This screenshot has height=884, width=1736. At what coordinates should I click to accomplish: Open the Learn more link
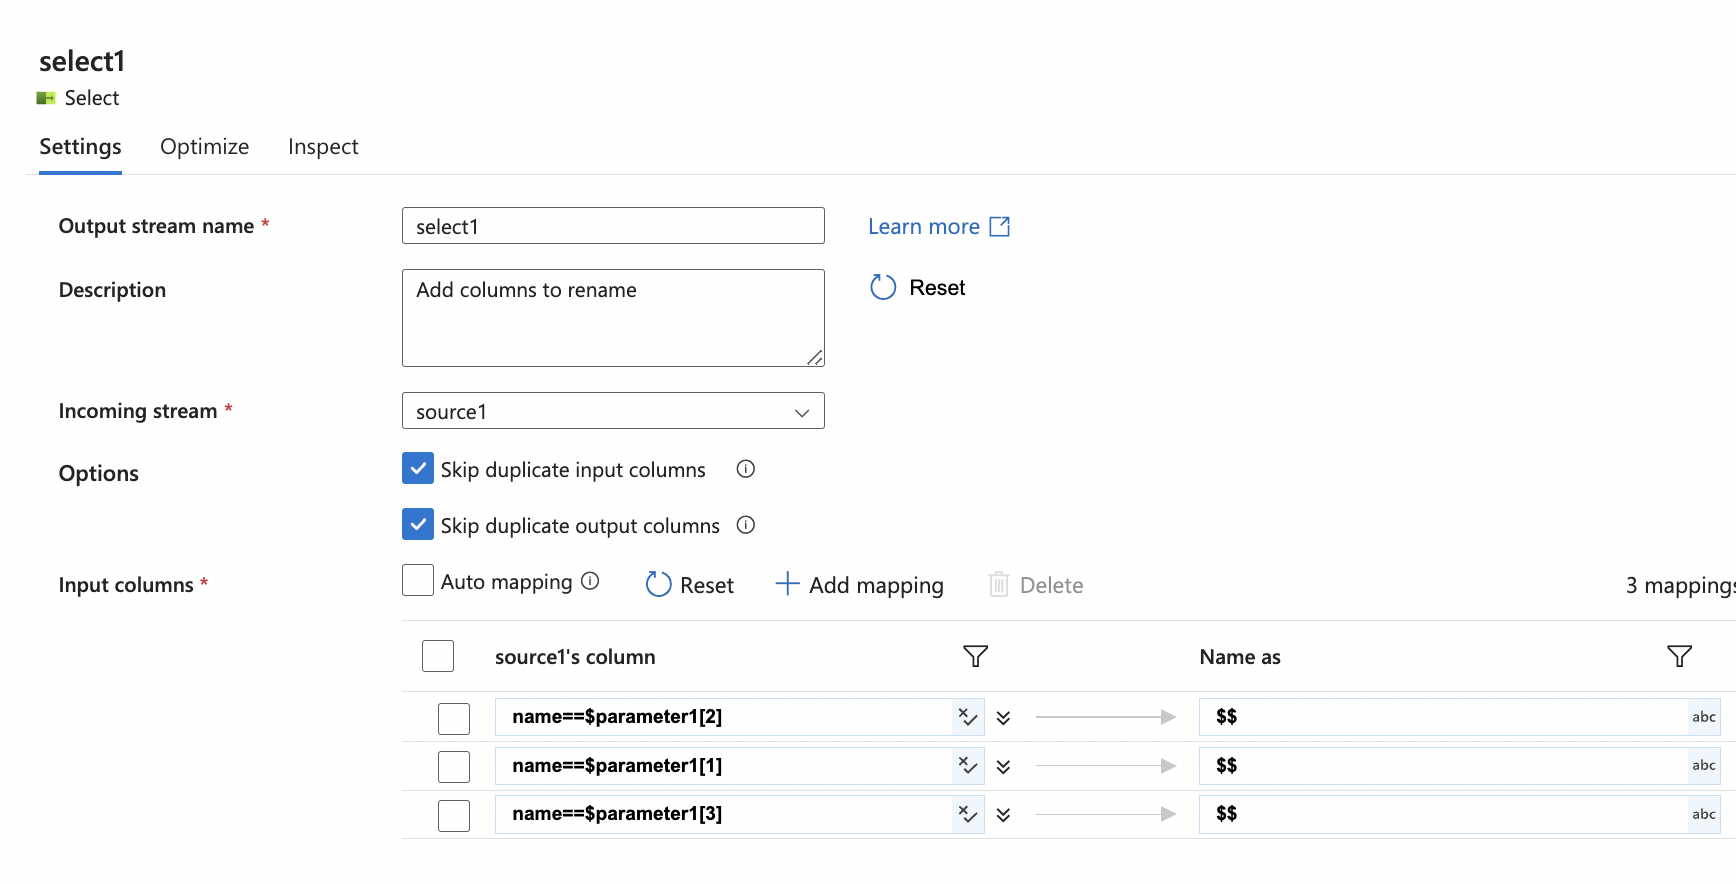[938, 227]
